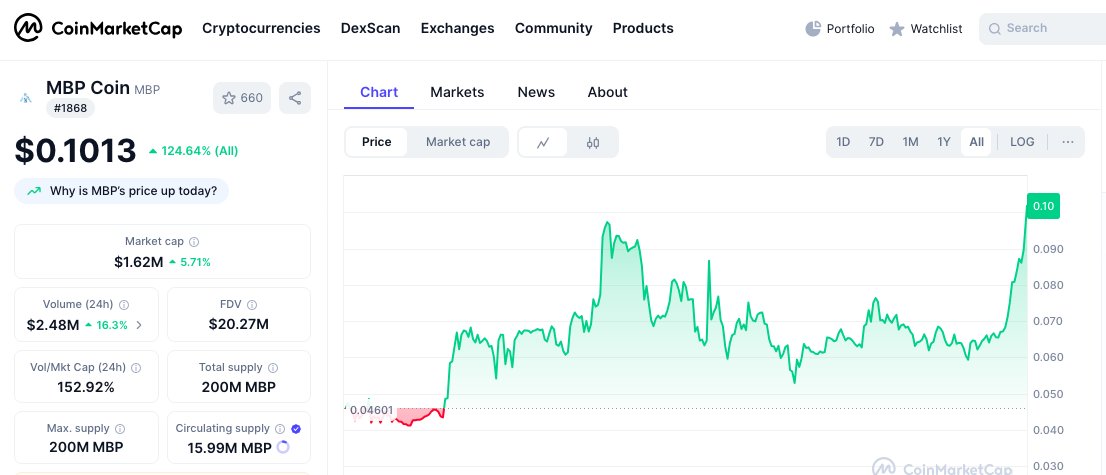This screenshot has width=1106, height=475.
Task: Click the Watchlist star icon
Action: pyautogui.click(x=897, y=29)
